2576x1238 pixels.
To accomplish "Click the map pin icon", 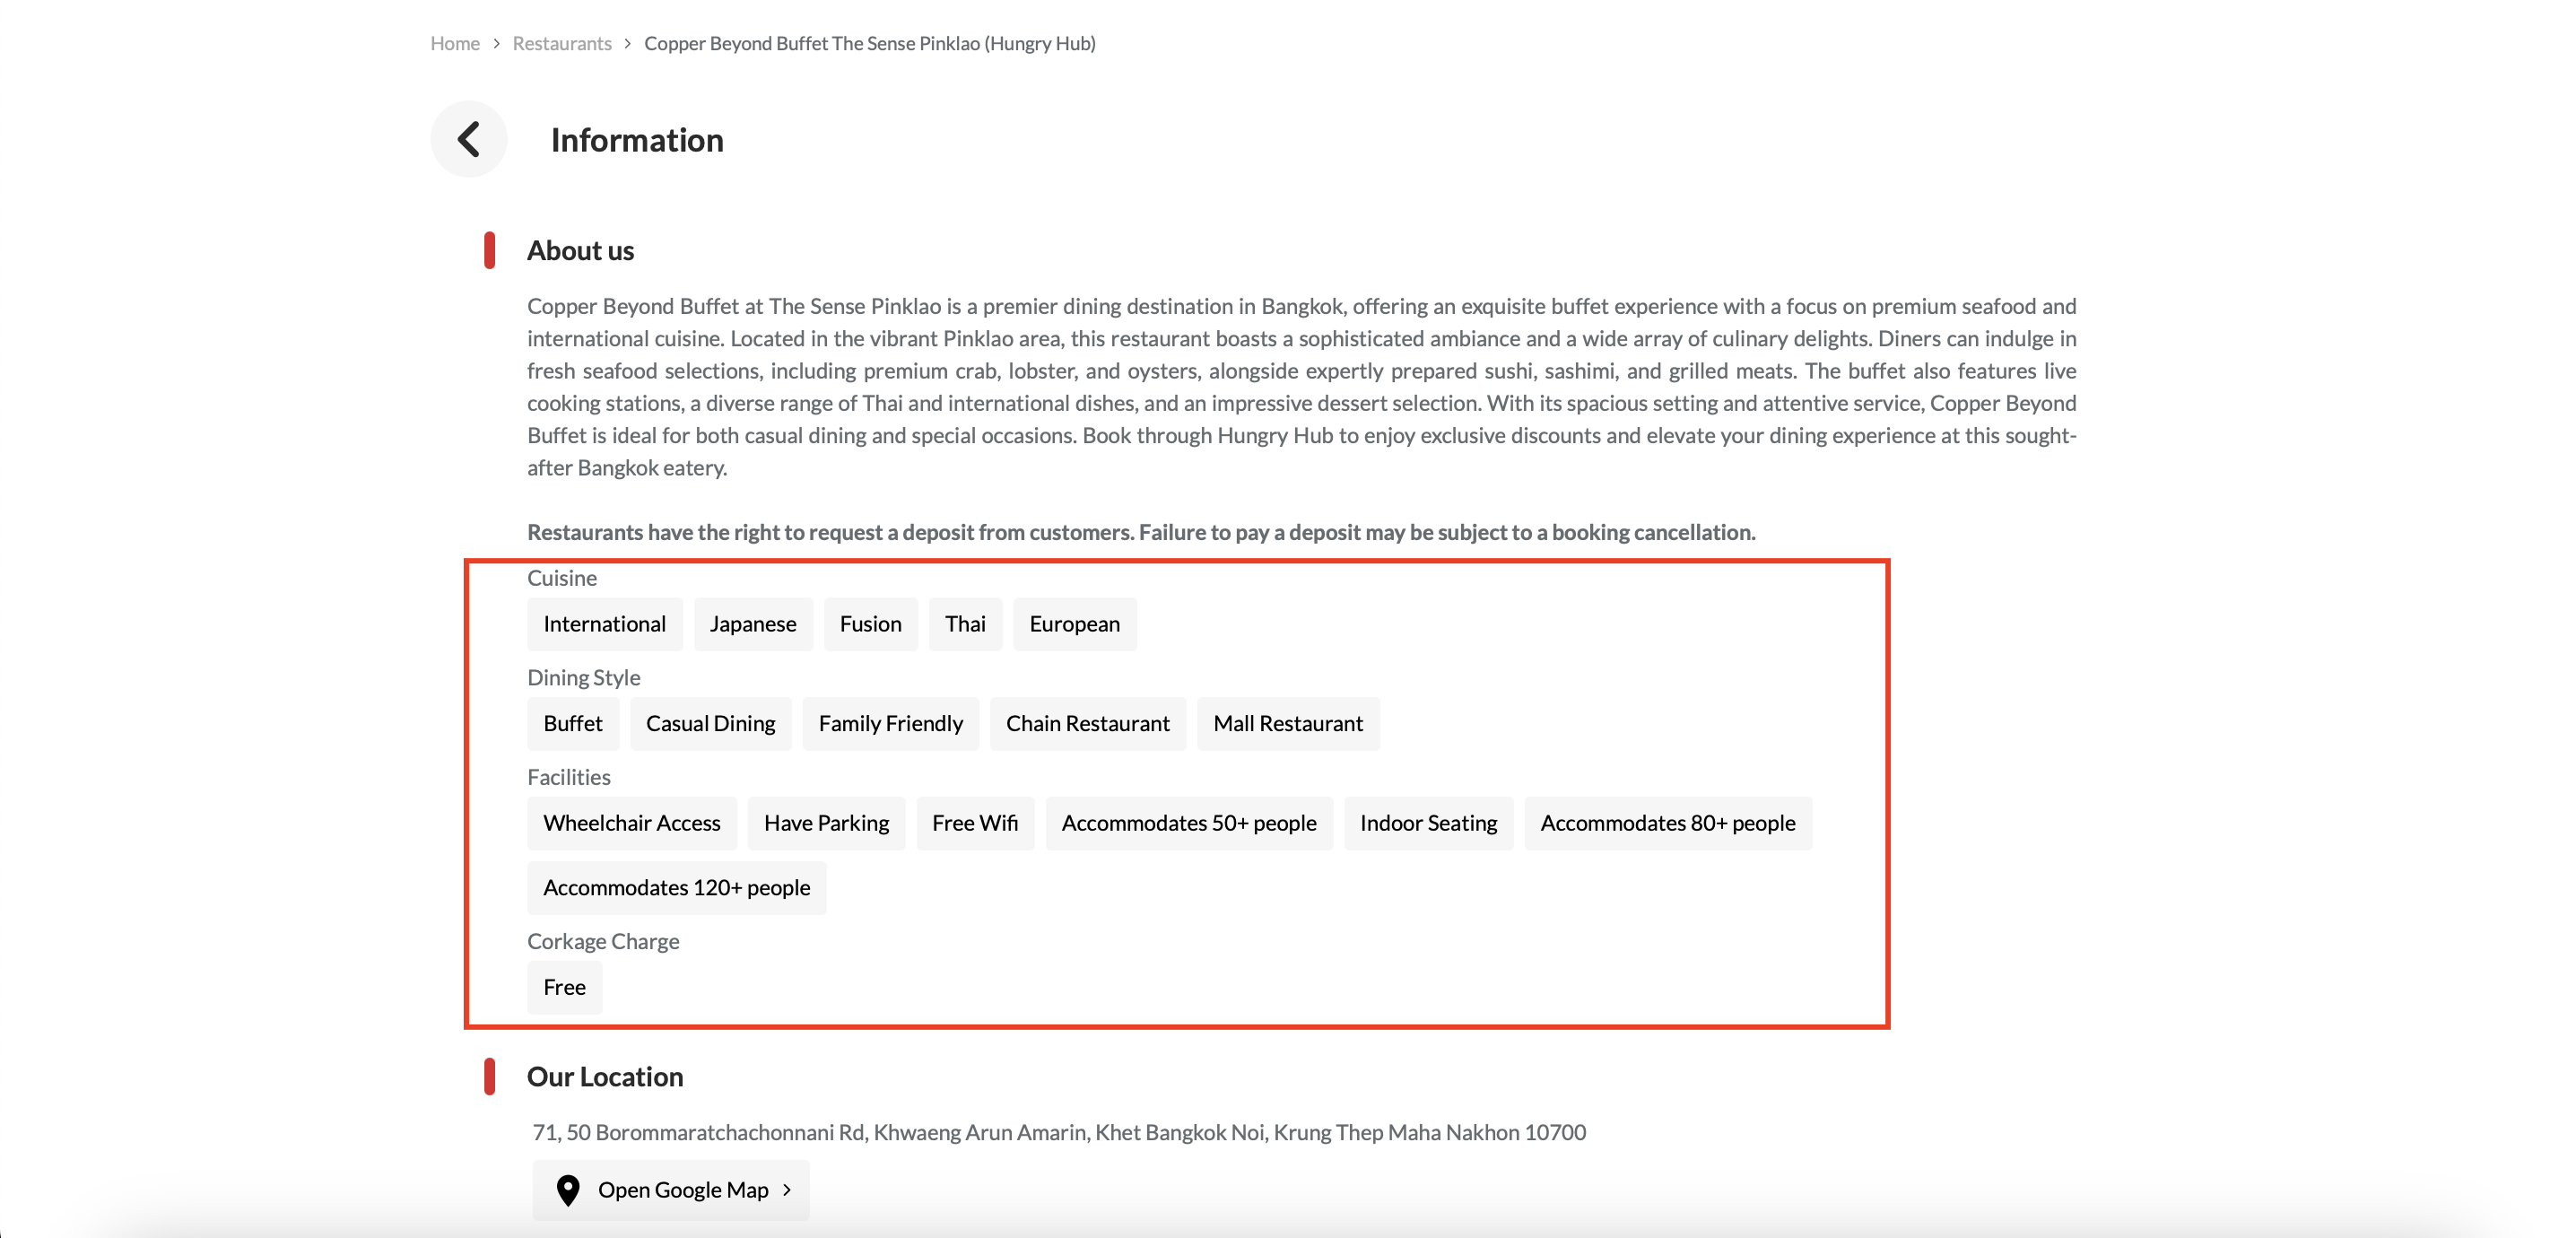I will [567, 1190].
